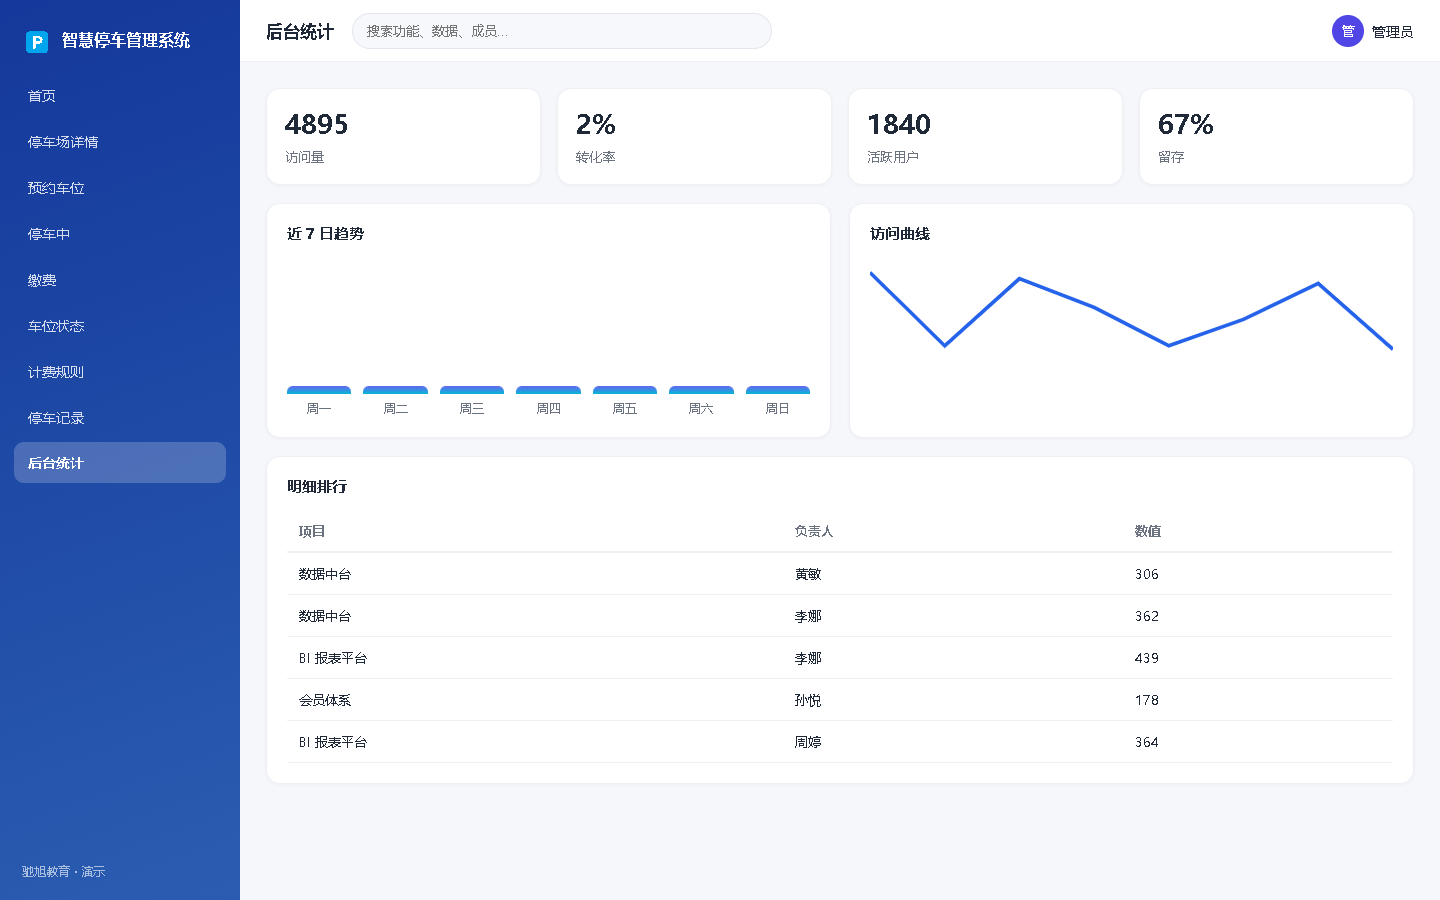
Task: Click the active 后台统计 menu item
Action: tap(120, 463)
